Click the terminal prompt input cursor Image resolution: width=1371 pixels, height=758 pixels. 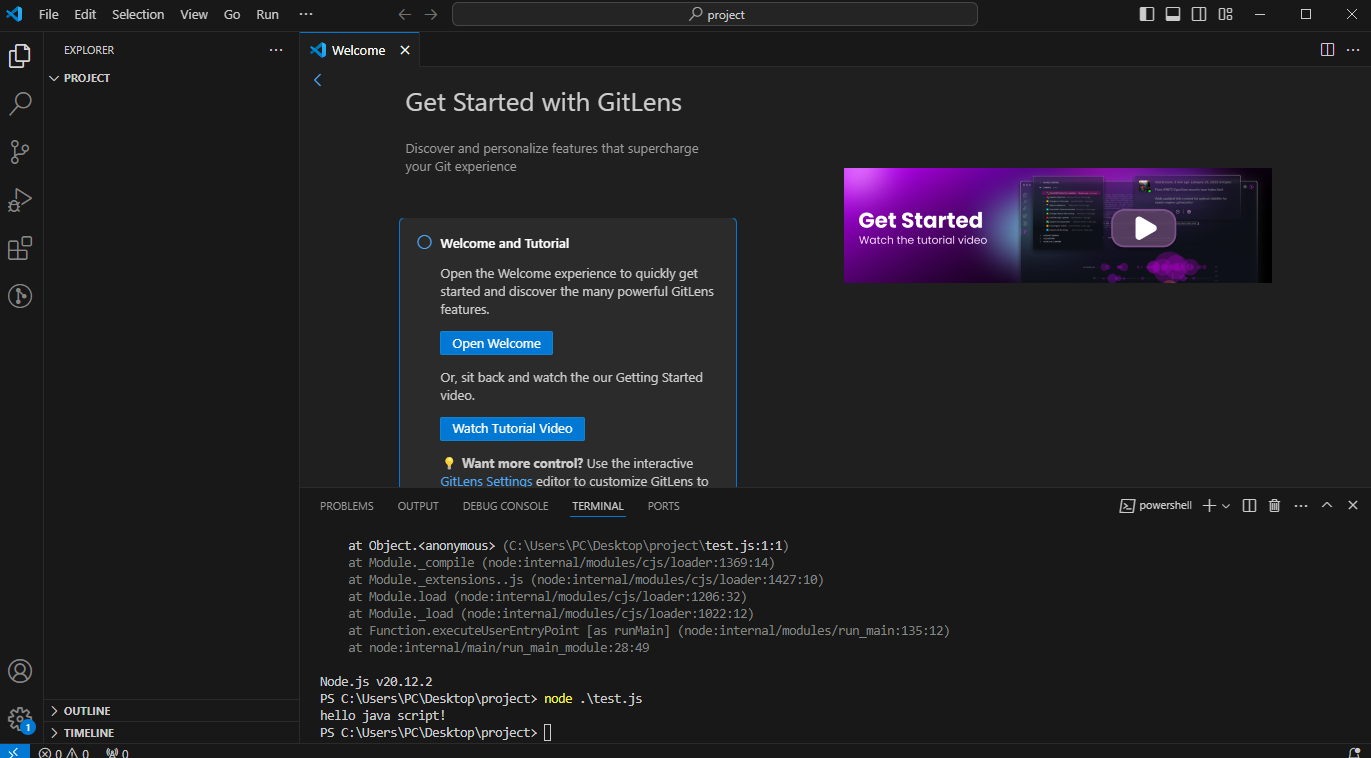(548, 733)
